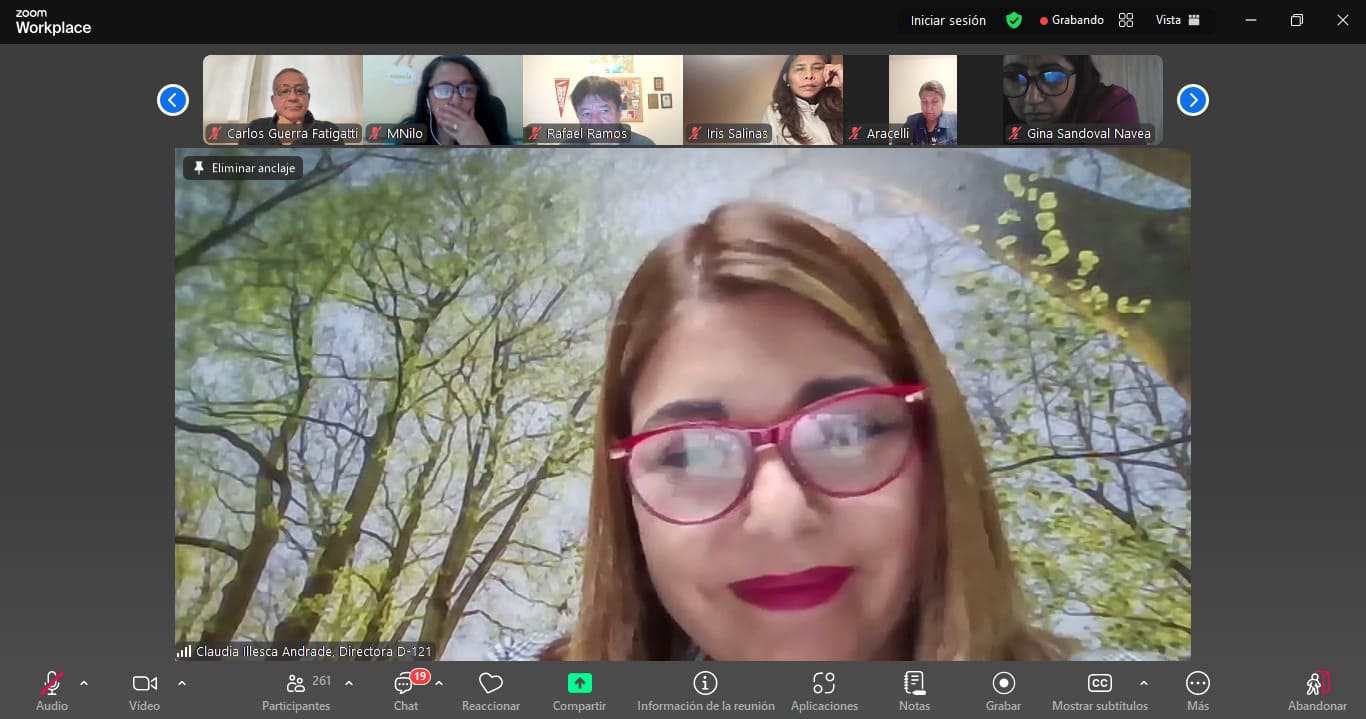Click the chat unread badge 19
This screenshot has width=1366, height=719.
(420, 677)
